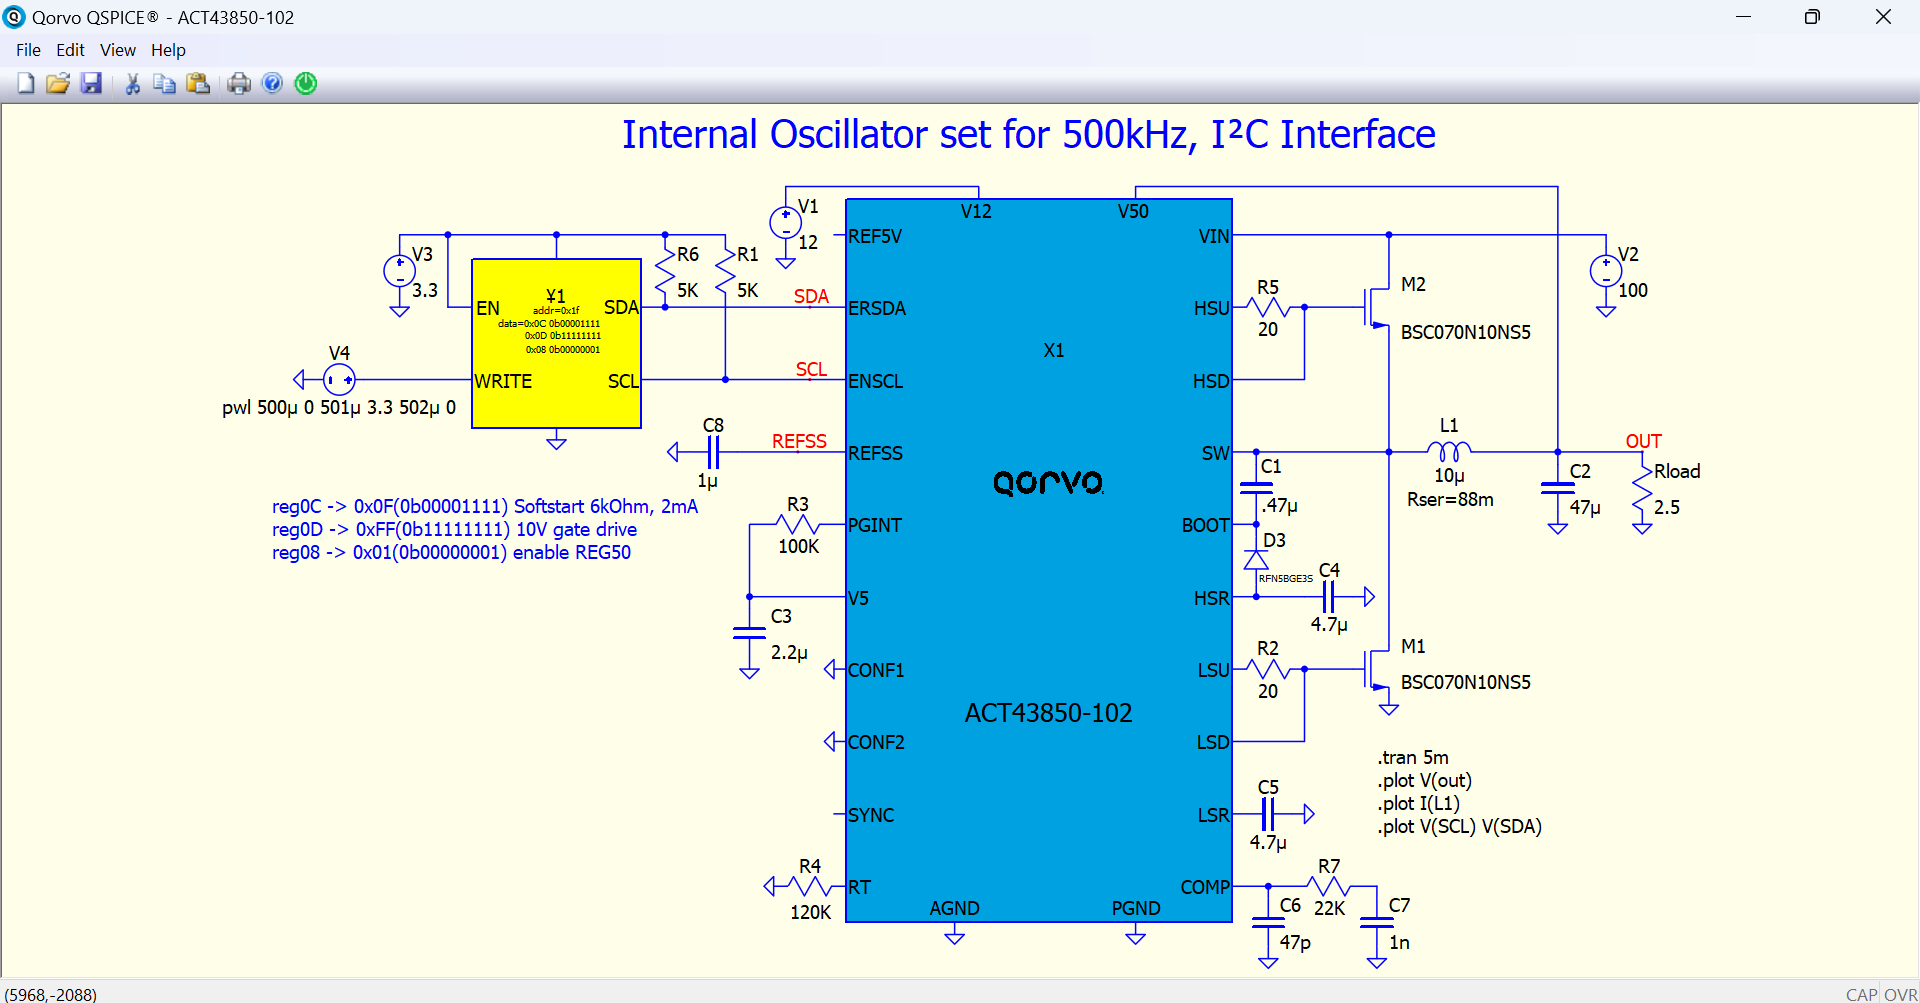Select capacitor C5 near LSR
Screen dimensions: 1920x1003
click(1268, 814)
